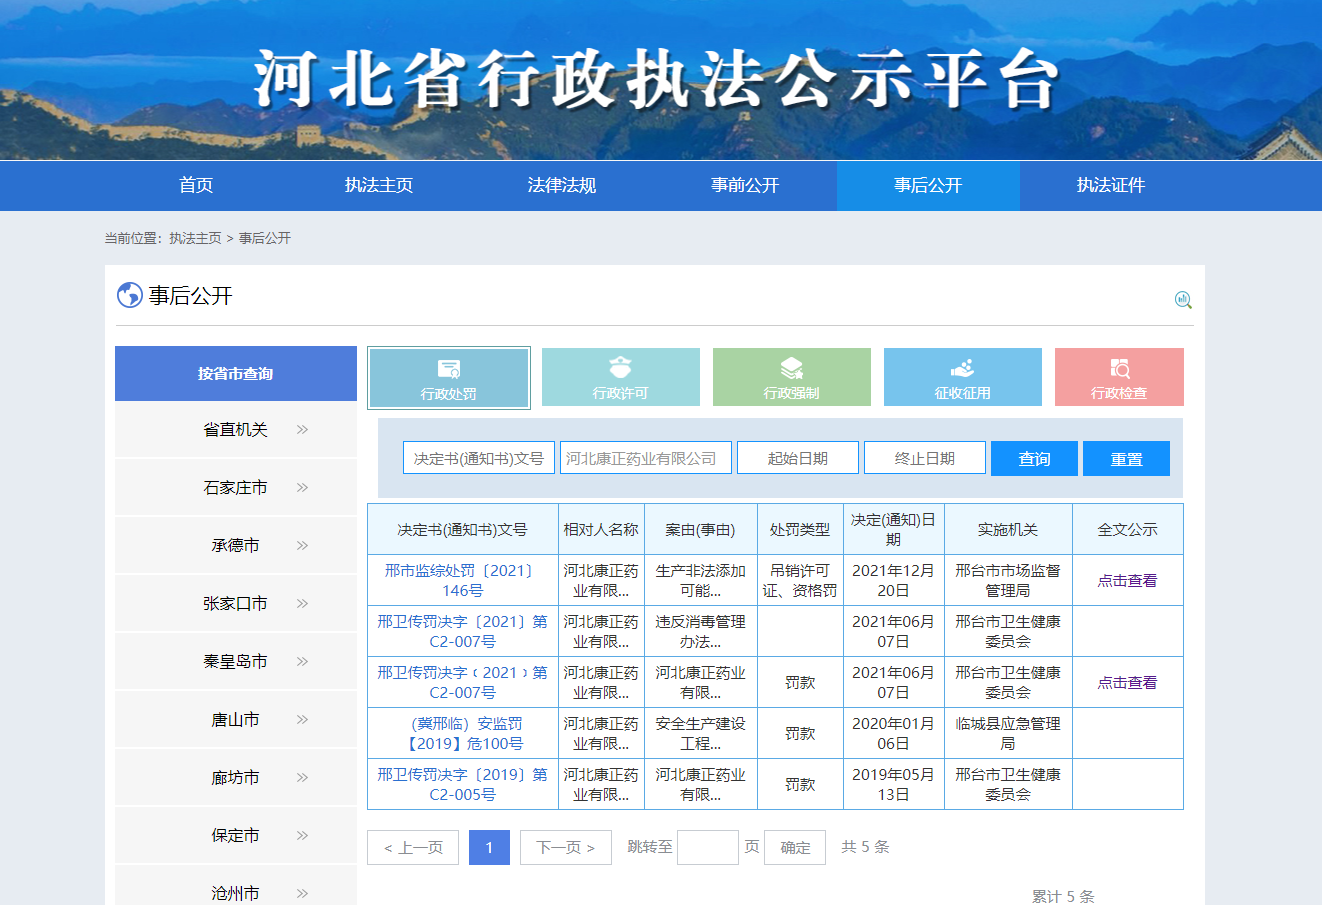Click the 决定书(通知书)文号 input field
Image resolution: width=1322 pixels, height=905 pixels.
[478, 458]
